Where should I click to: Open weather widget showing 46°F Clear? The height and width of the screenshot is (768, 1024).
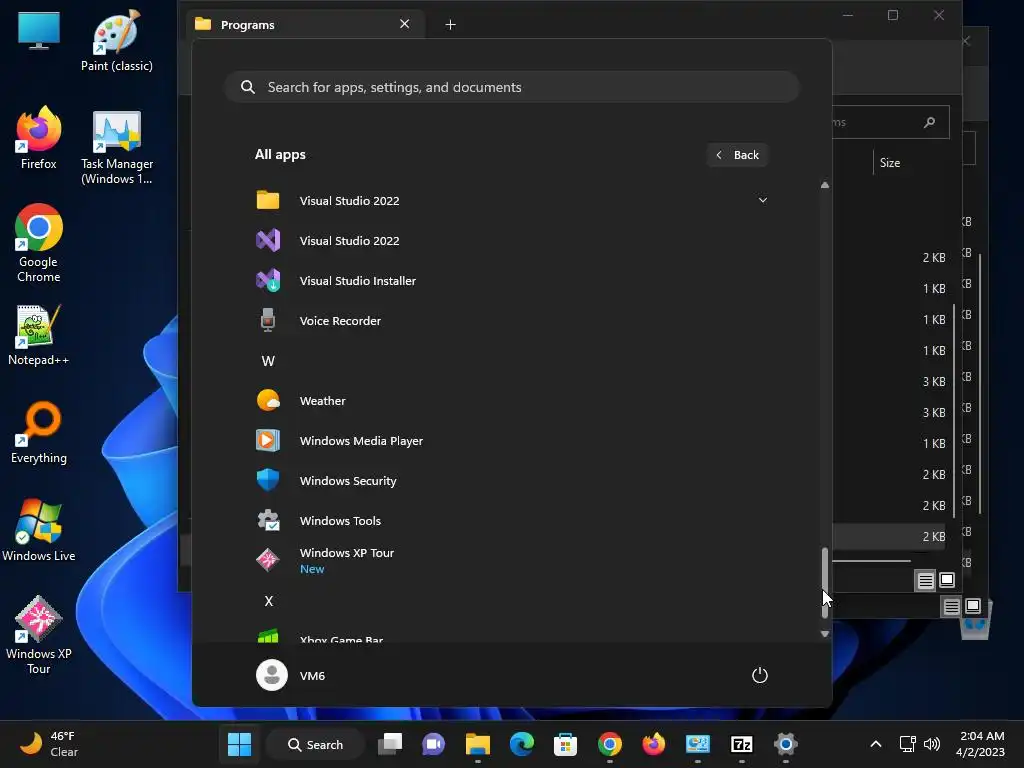[x=49, y=744]
